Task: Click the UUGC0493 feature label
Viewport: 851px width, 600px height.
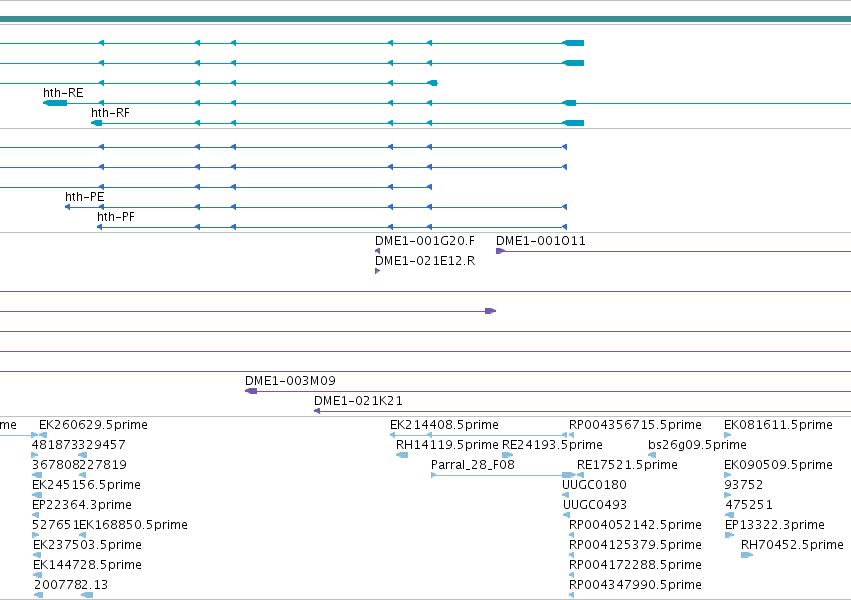Action: point(595,505)
